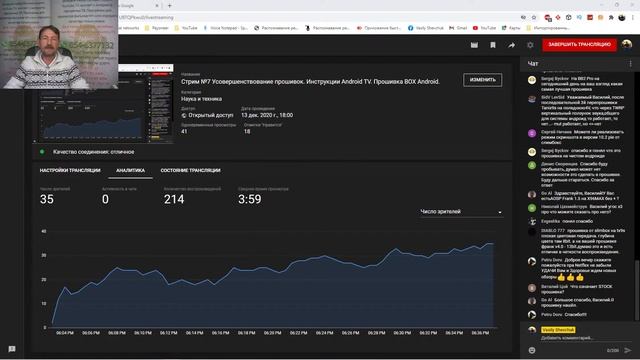
Task: Open the Vasily Shevchuk Facebook bookmark
Action: (425, 28)
